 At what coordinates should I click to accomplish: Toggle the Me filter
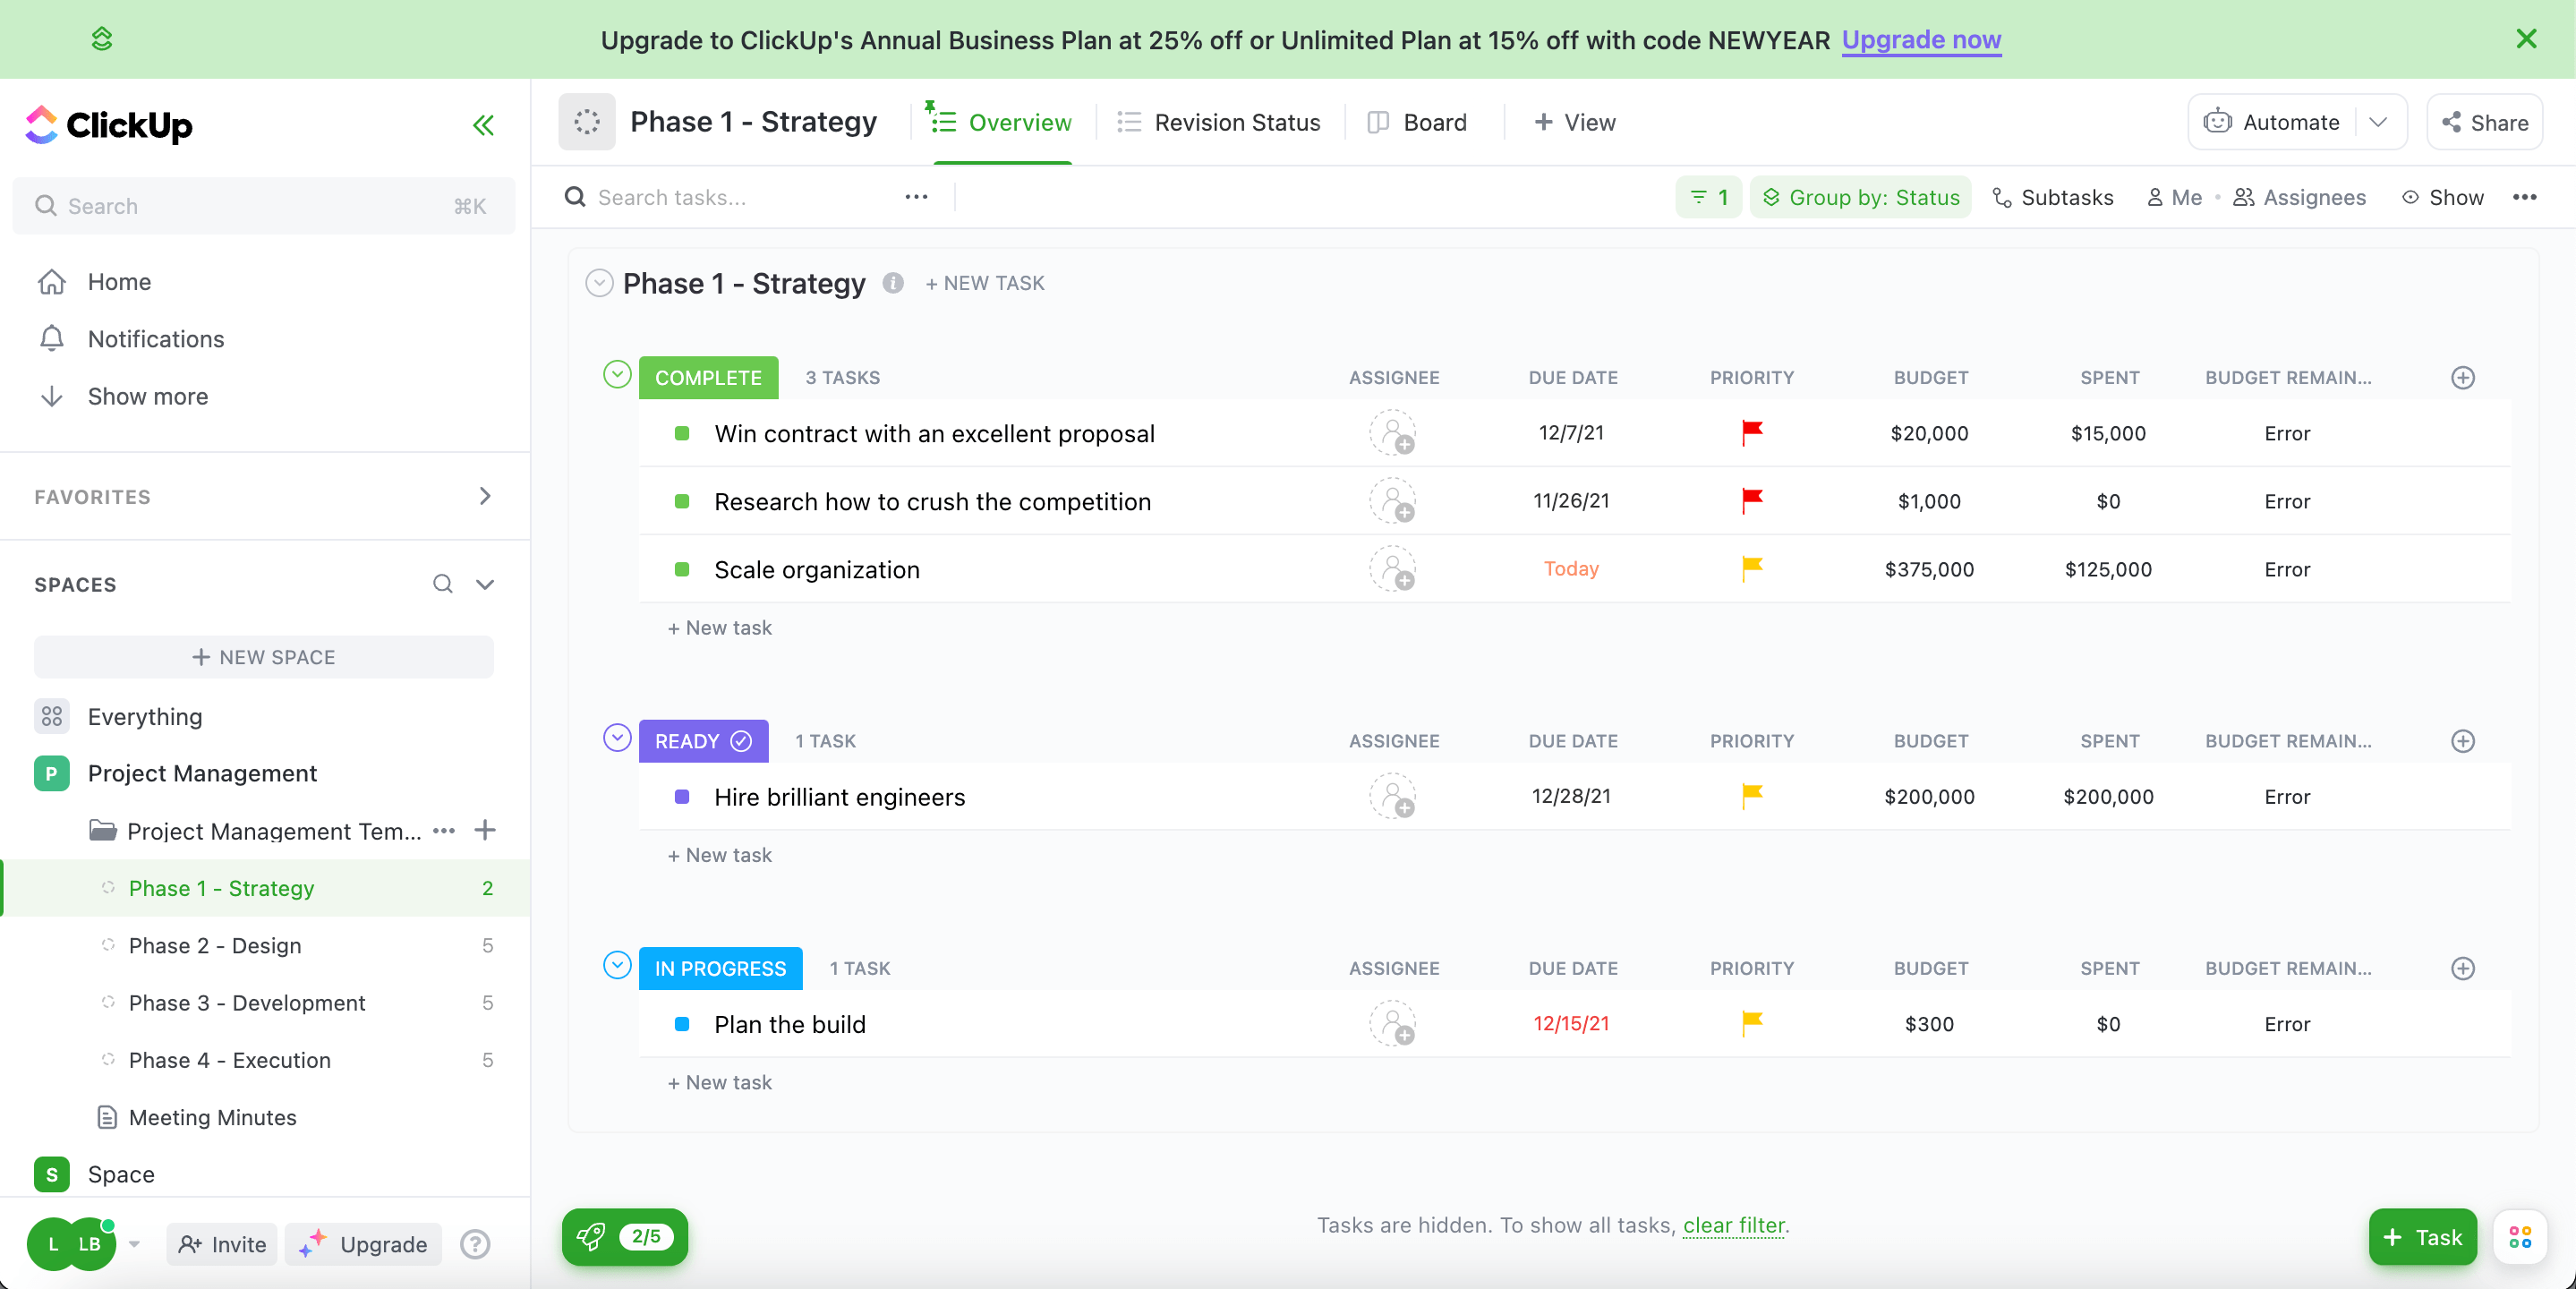2174,197
